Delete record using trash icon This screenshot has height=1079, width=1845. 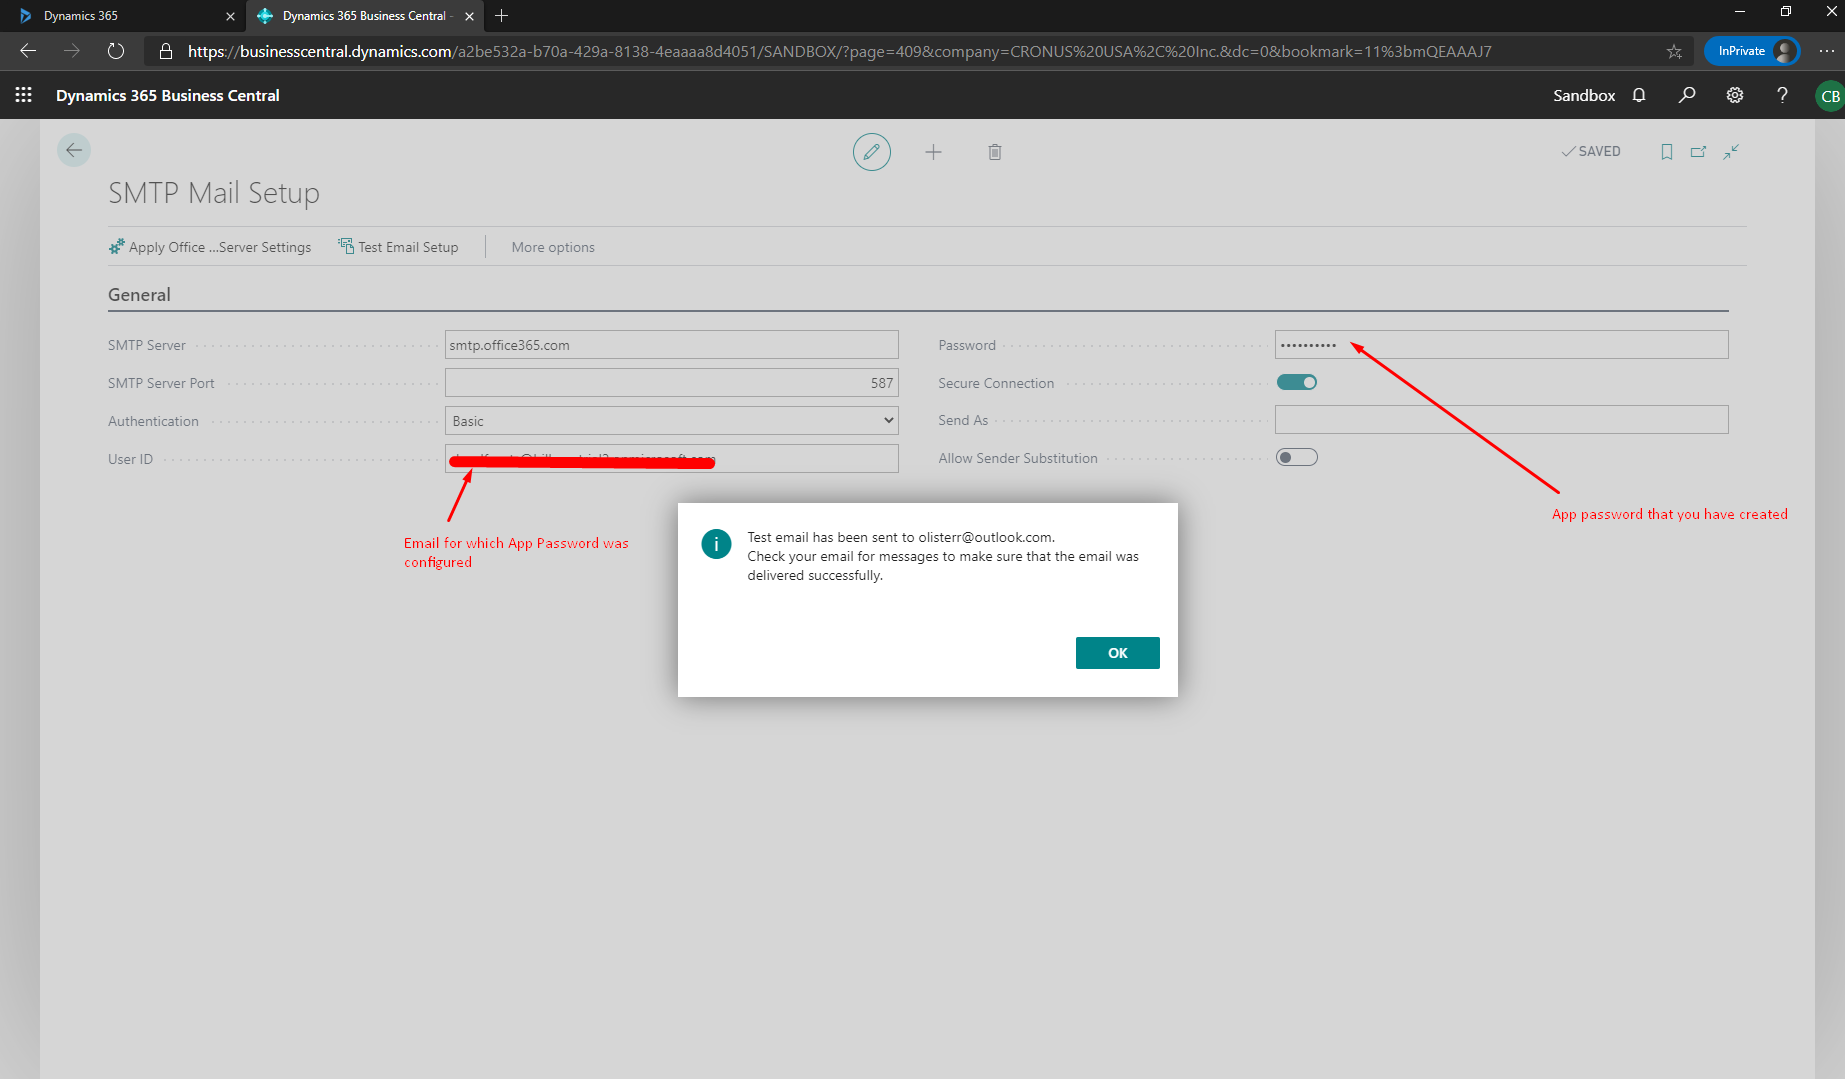point(995,152)
